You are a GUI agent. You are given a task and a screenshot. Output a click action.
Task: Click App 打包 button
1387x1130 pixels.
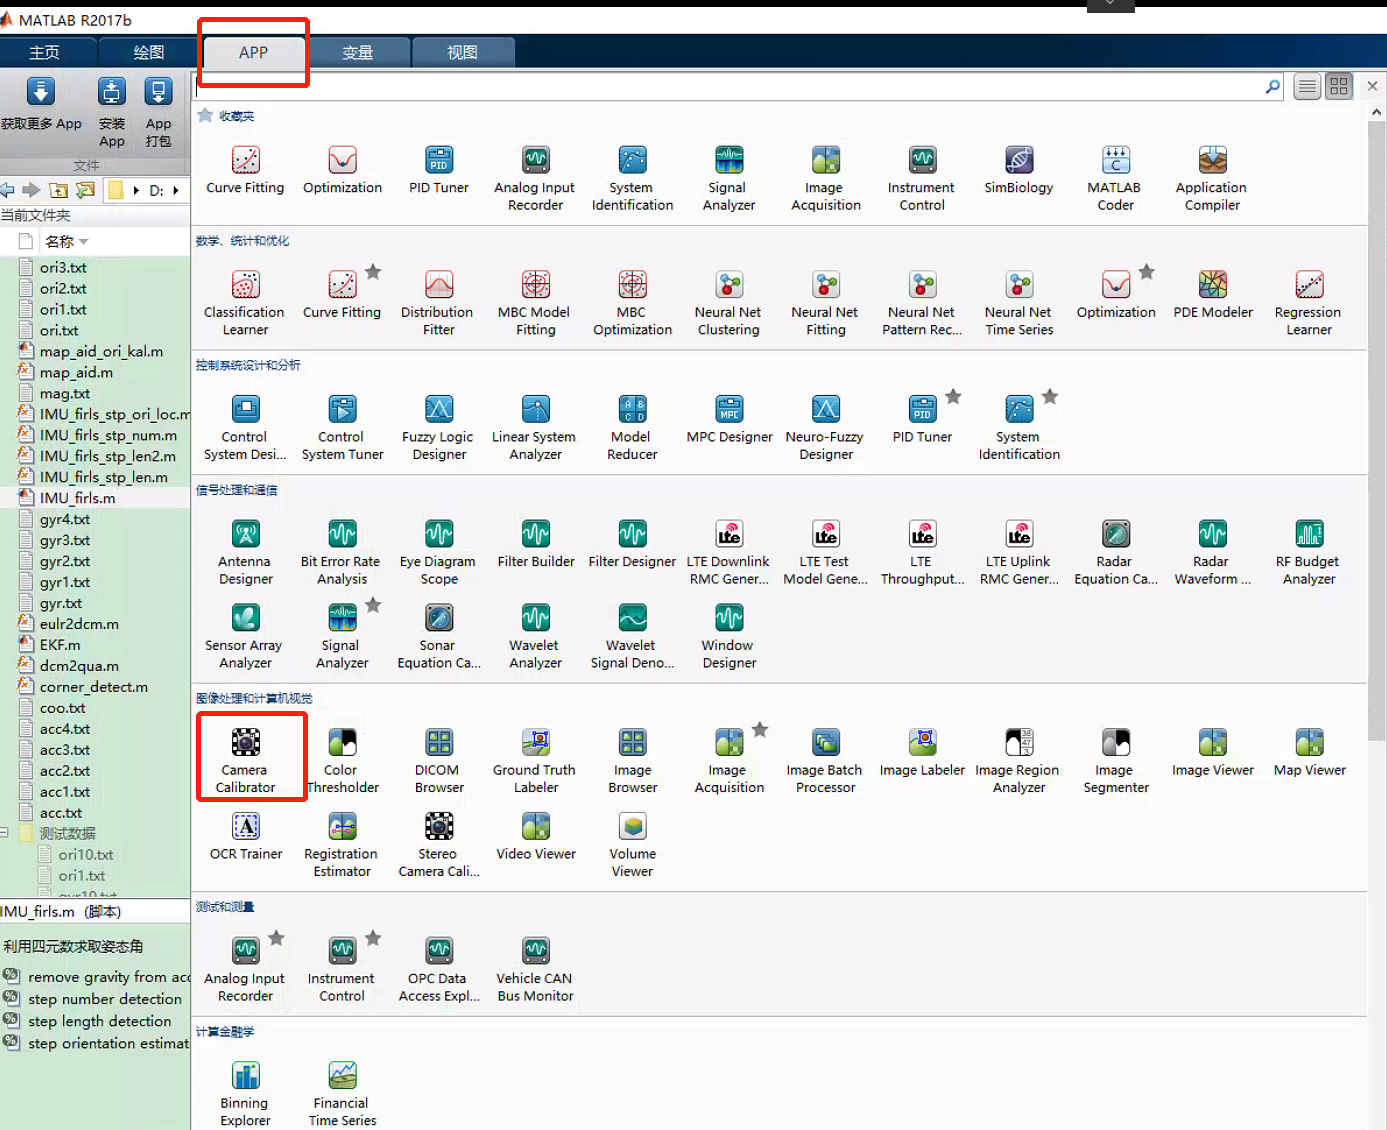click(x=158, y=112)
